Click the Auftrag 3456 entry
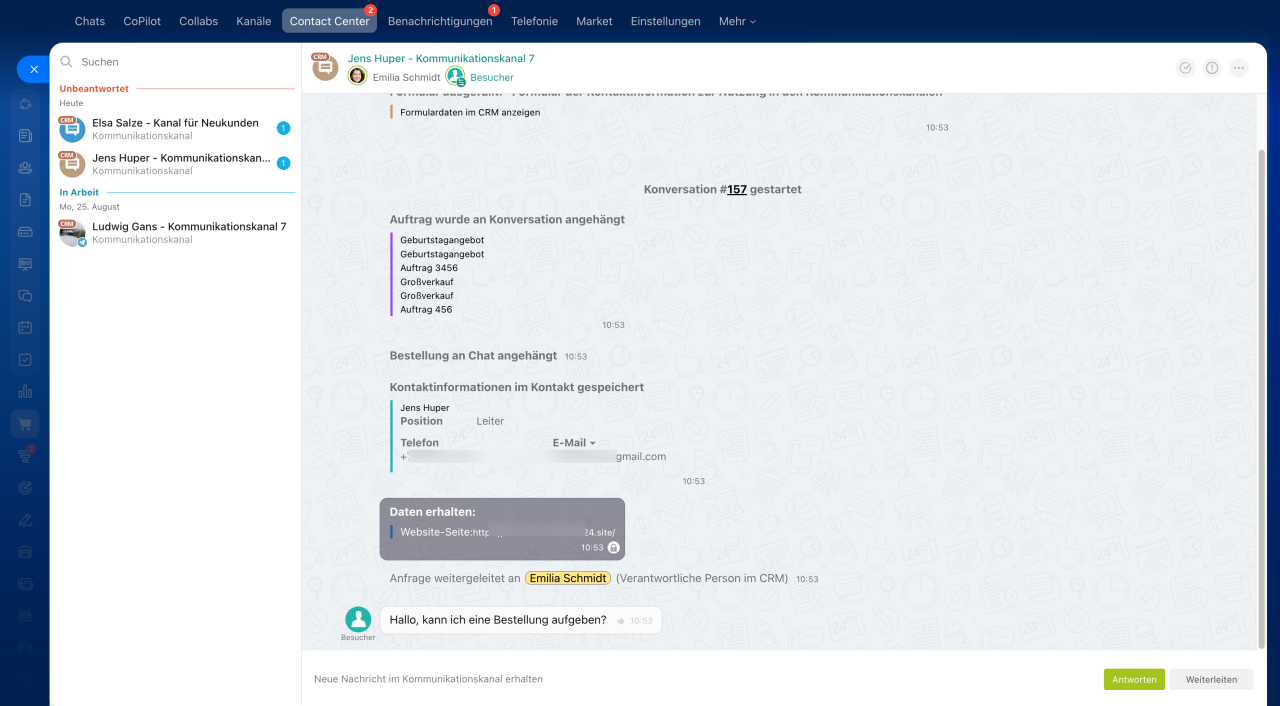The width and height of the screenshot is (1280, 706). [429, 268]
